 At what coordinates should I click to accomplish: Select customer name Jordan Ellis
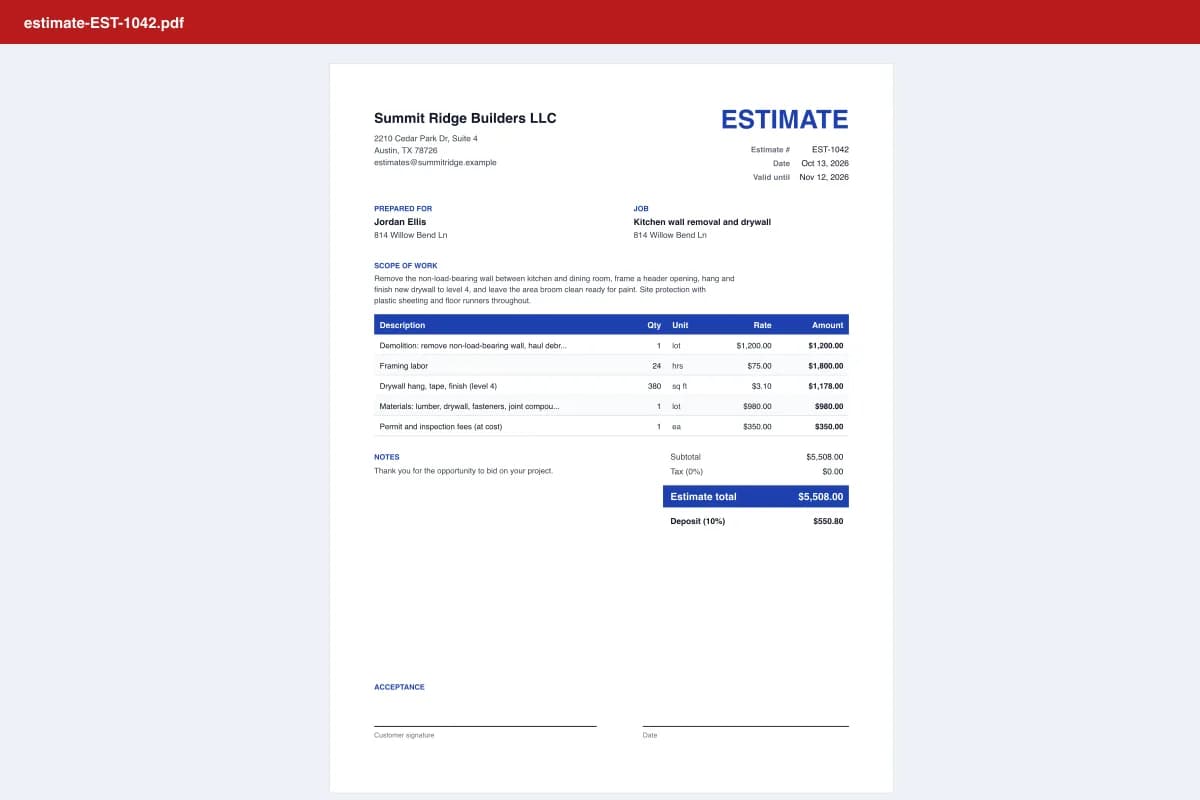[x=400, y=222]
